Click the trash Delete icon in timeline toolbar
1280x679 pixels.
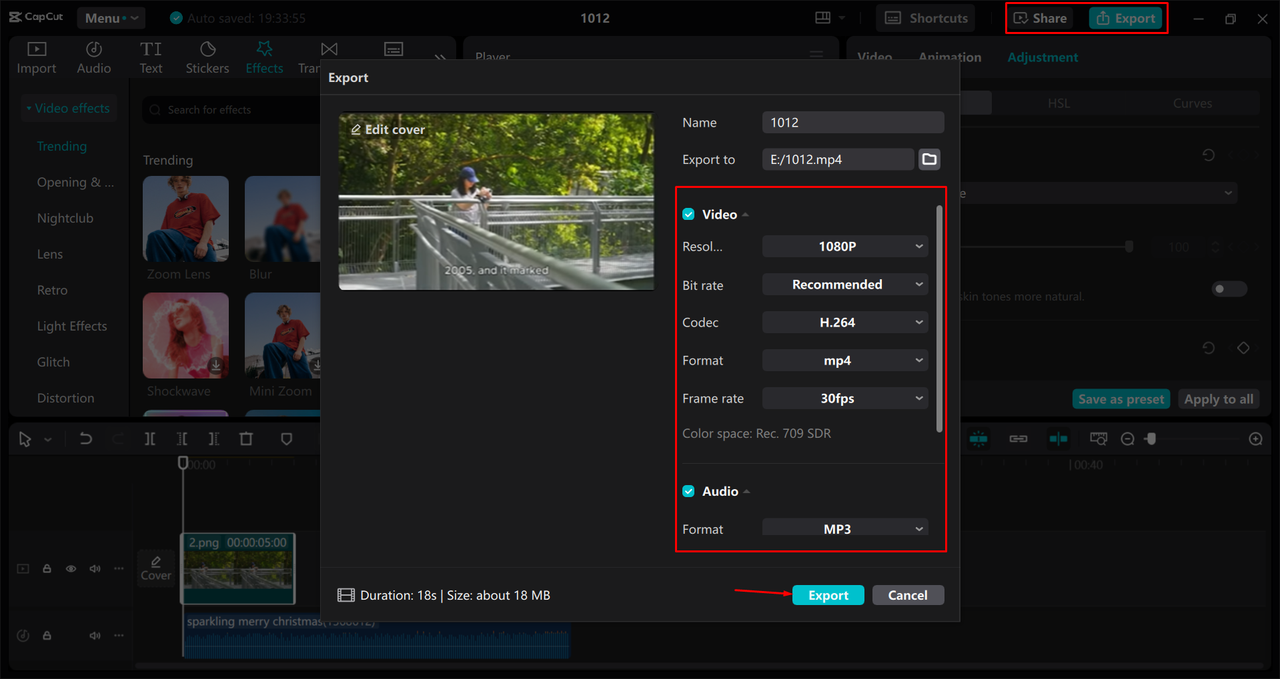coord(246,439)
